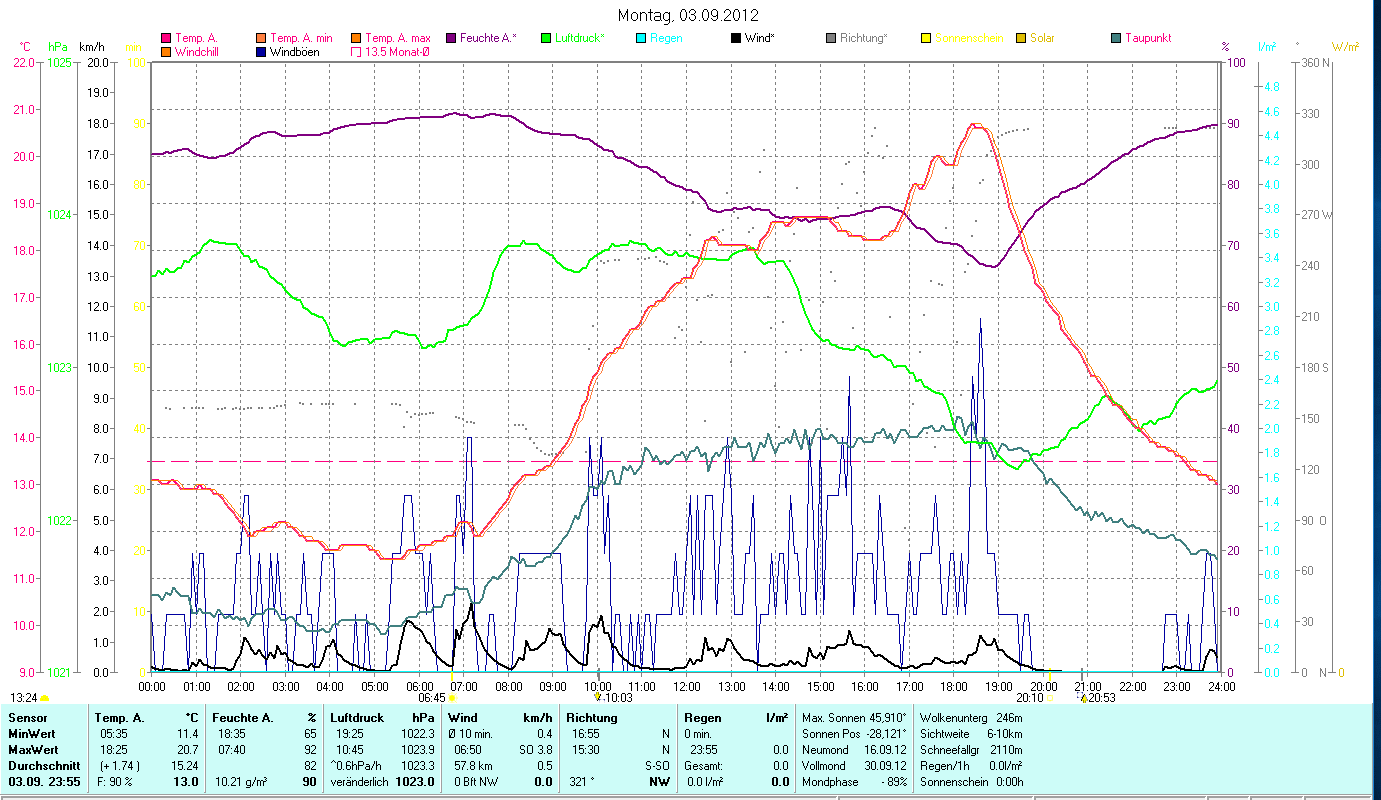Click the F: 90 % value

(x=114, y=781)
